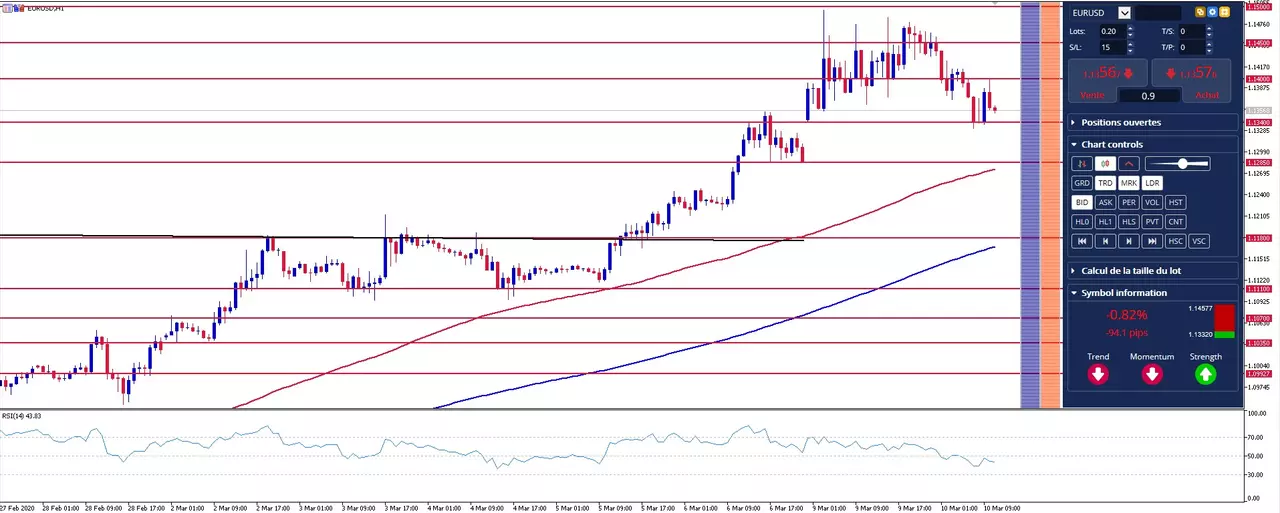The width and height of the screenshot is (1280, 513).
Task: Click the S/L stepper arrows
Action: coord(1130,47)
